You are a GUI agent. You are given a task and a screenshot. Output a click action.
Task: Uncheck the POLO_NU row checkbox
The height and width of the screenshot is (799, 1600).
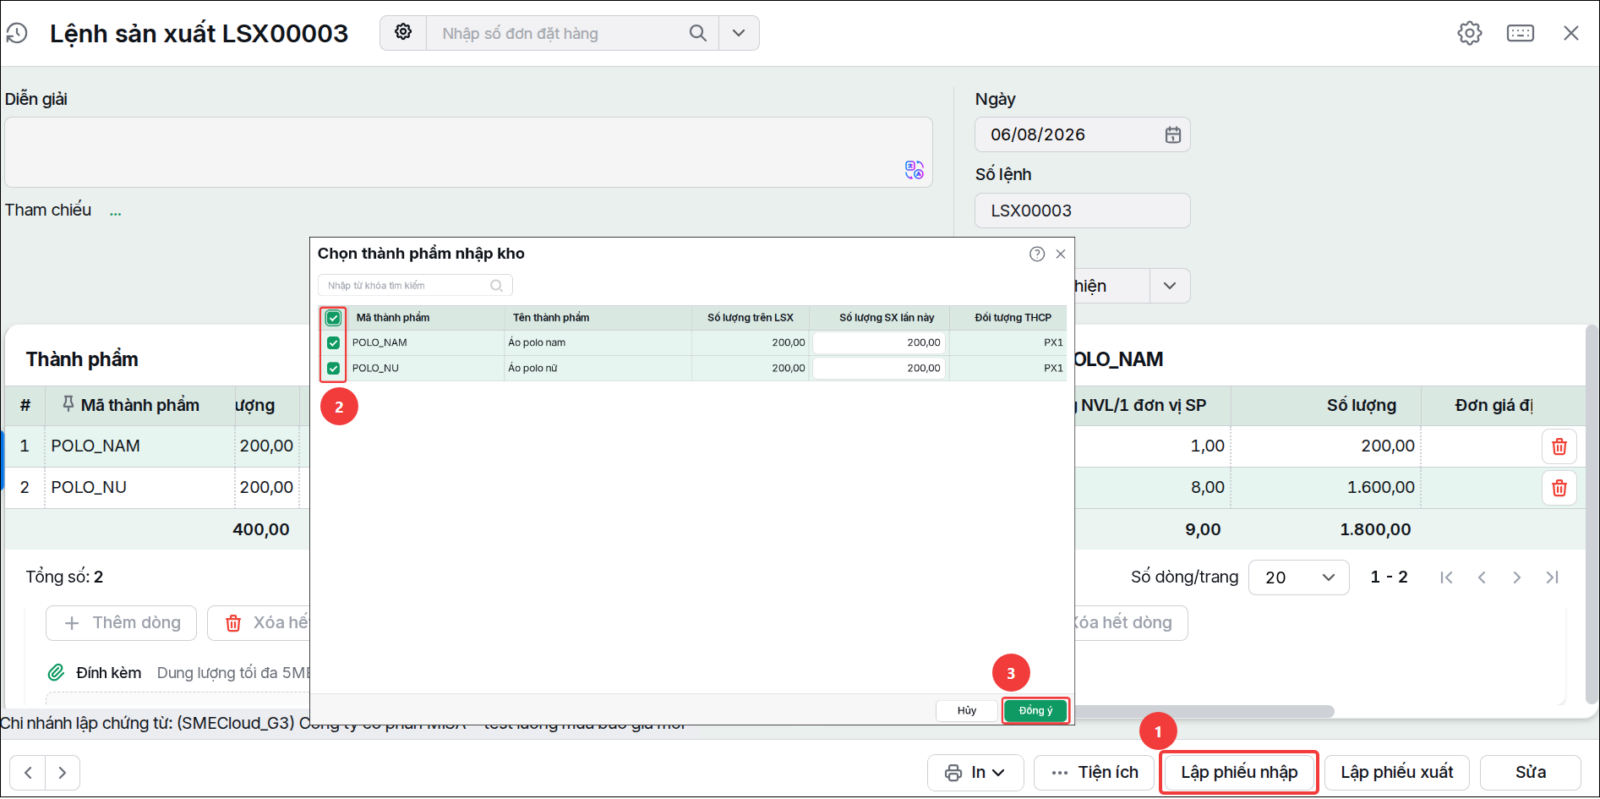pyautogui.click(x=333, y=368)
